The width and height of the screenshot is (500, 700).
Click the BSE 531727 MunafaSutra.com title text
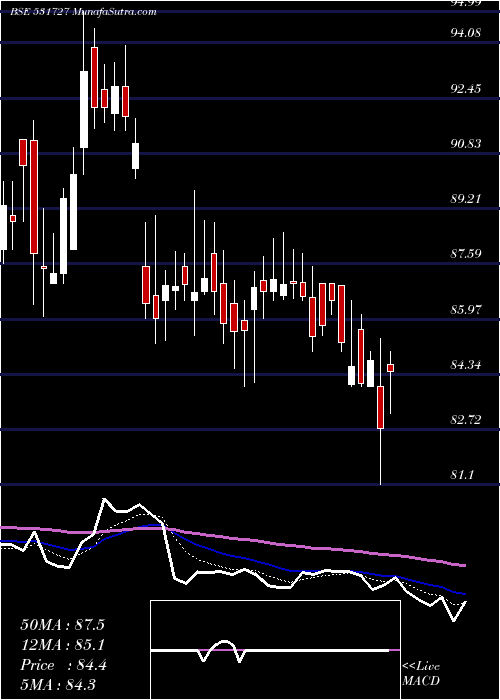(x=83, y=12)
